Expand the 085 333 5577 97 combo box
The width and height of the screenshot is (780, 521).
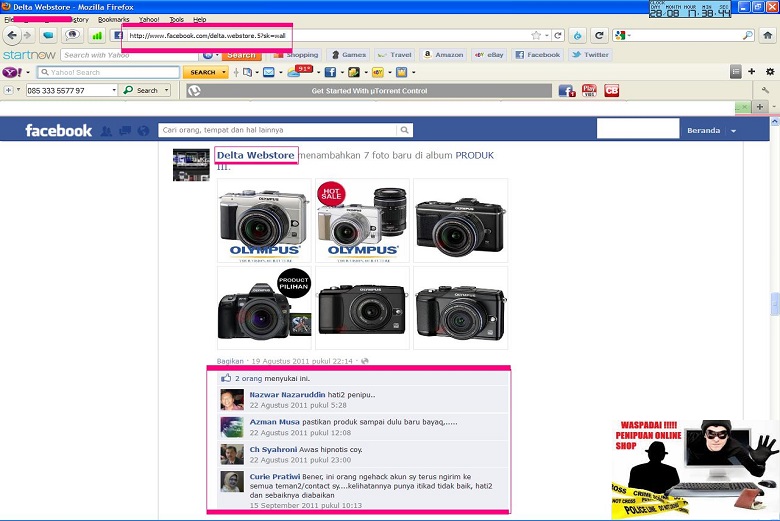pyautogui.click(x=114, y=90)
